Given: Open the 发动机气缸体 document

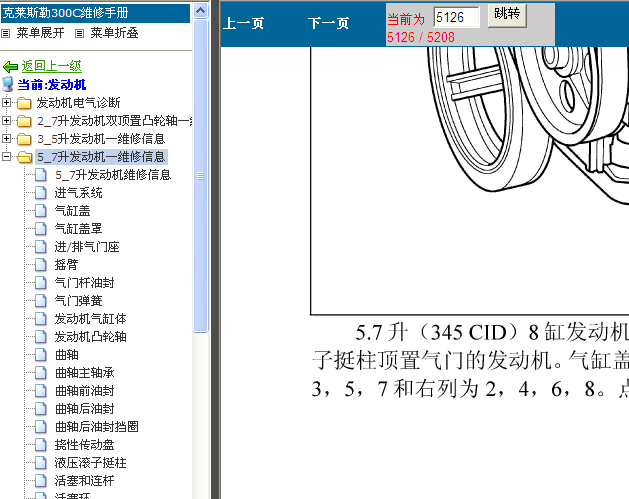Looking at the screenshot, I should (91, 319).
